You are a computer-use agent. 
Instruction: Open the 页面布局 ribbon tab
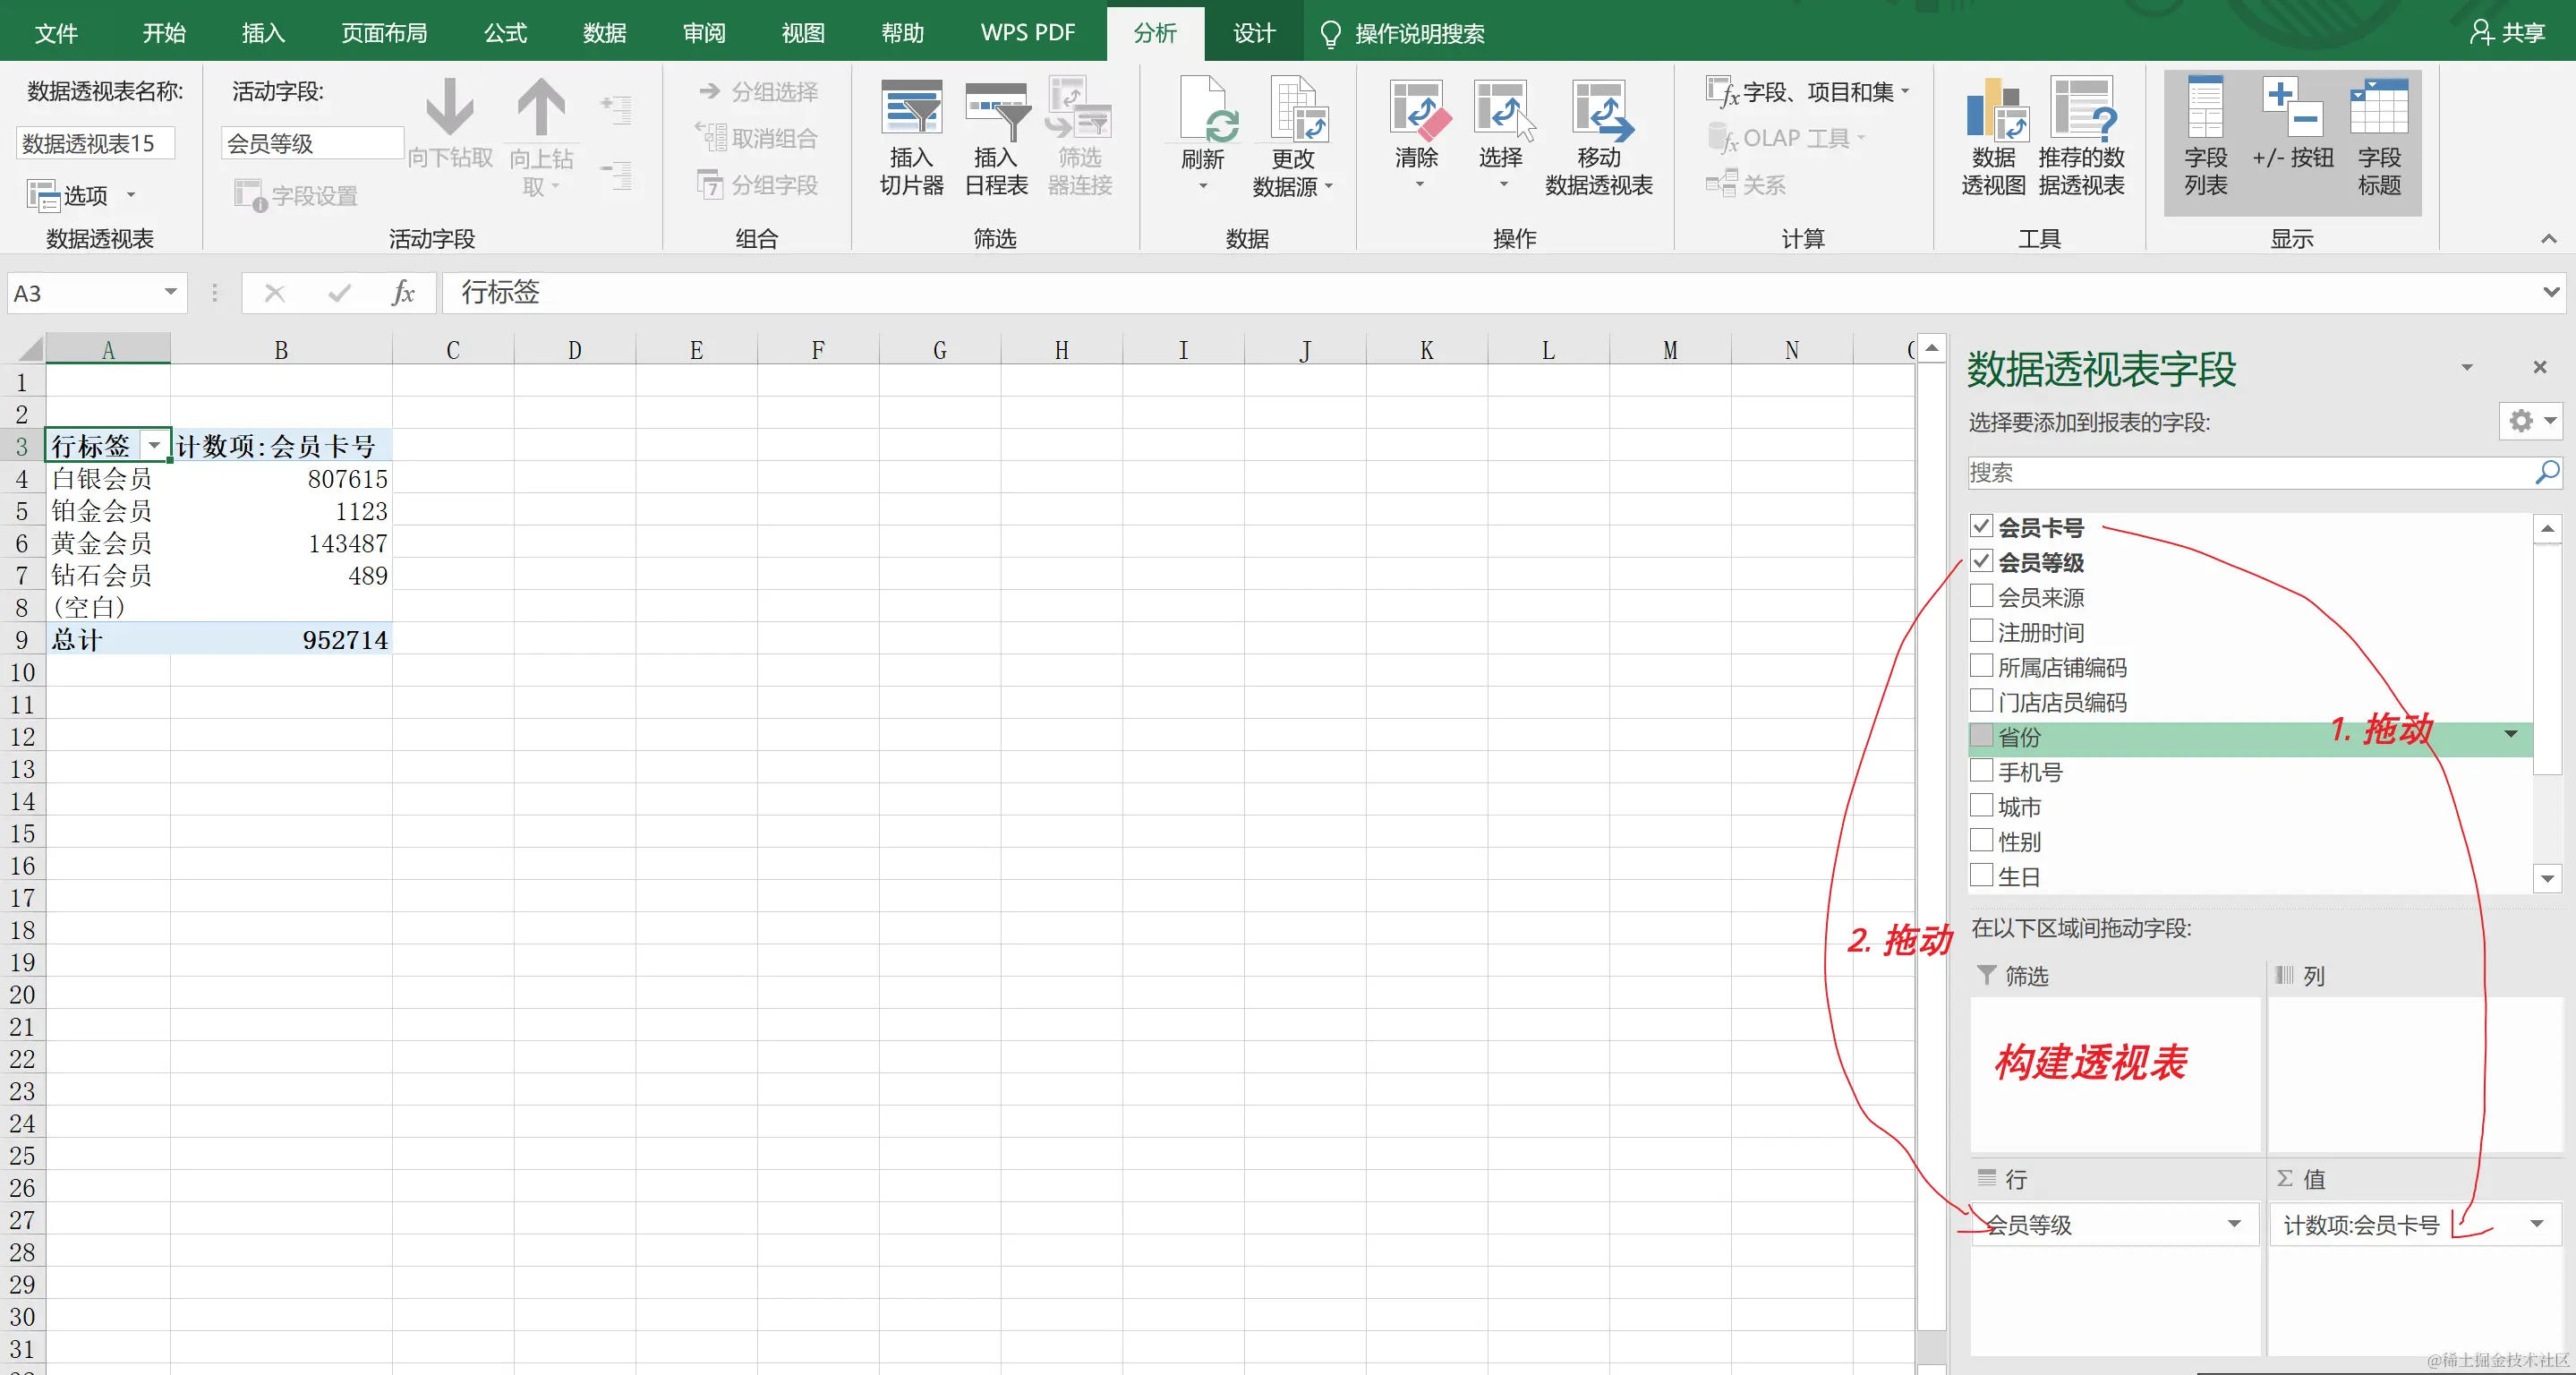click(x=384, y=33)
